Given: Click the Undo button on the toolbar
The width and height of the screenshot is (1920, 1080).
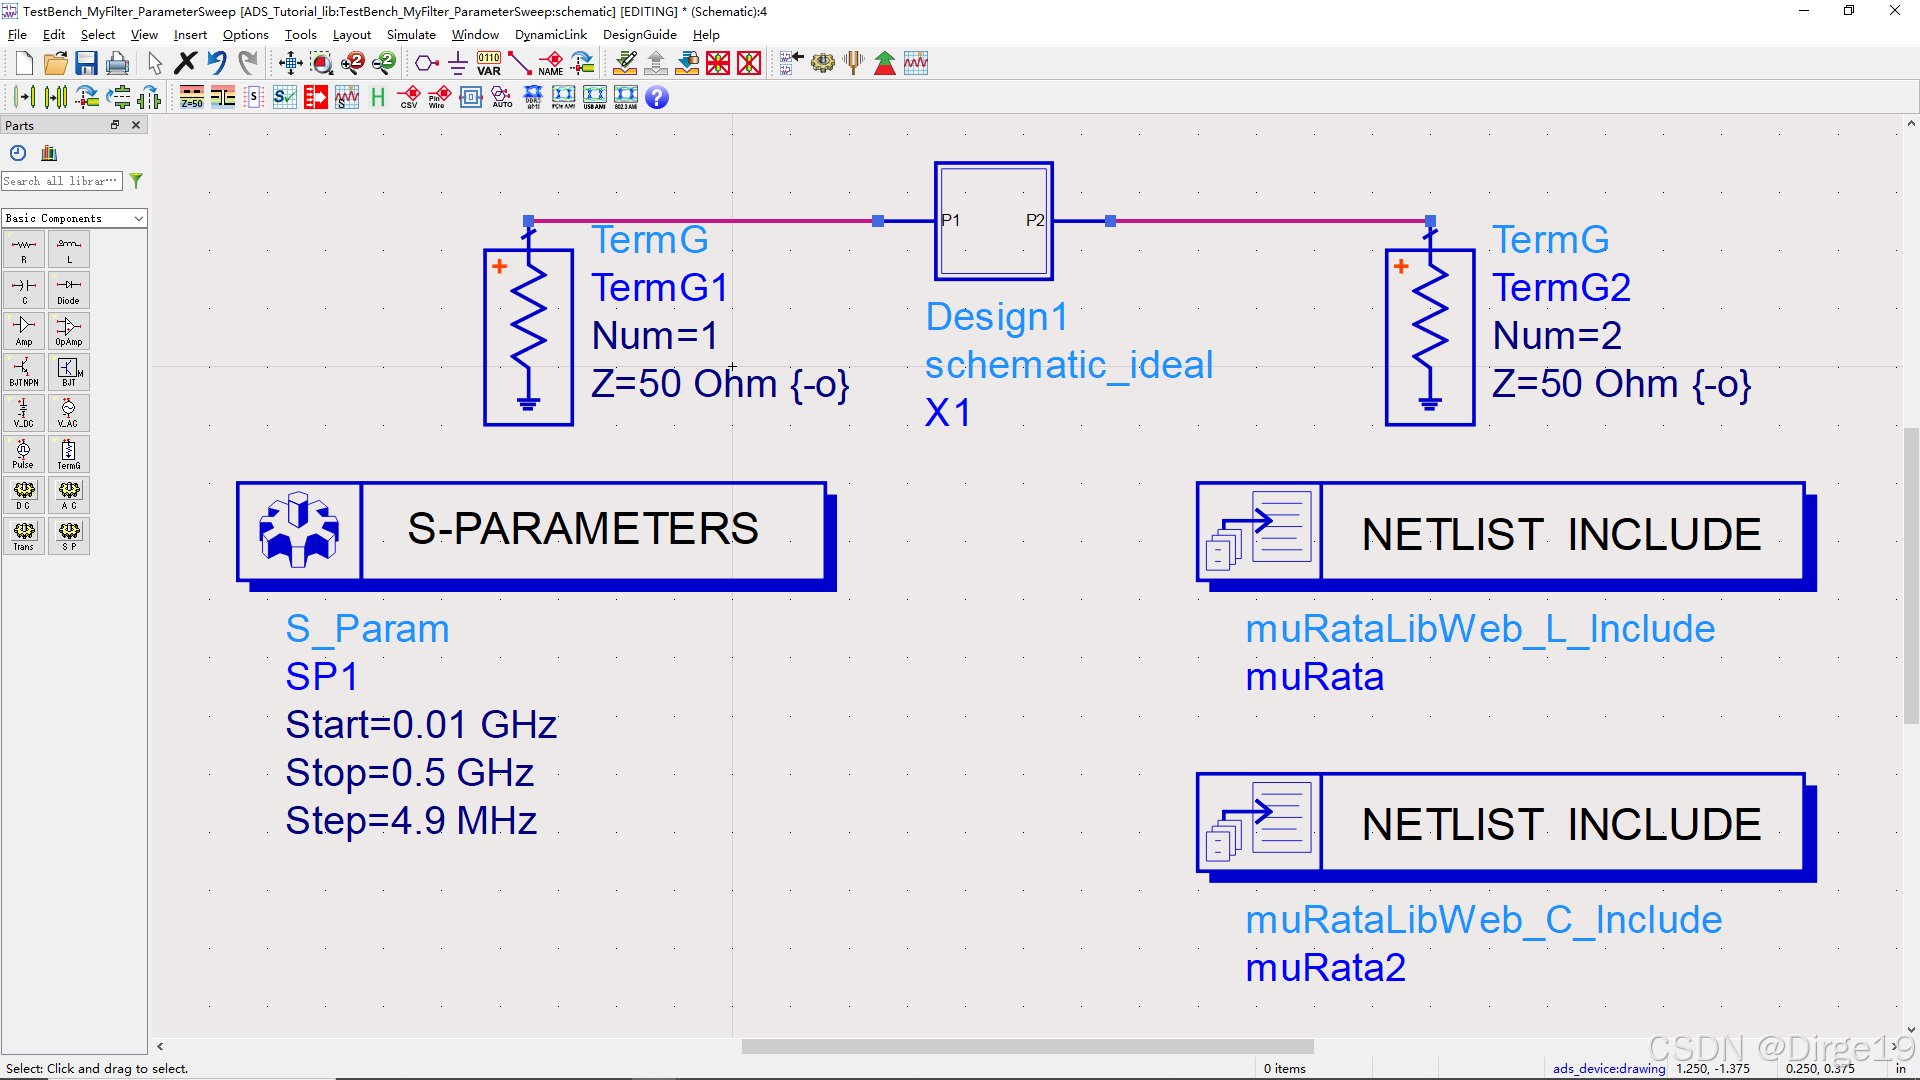Looking at the screenshot, I should click(217, 62).
